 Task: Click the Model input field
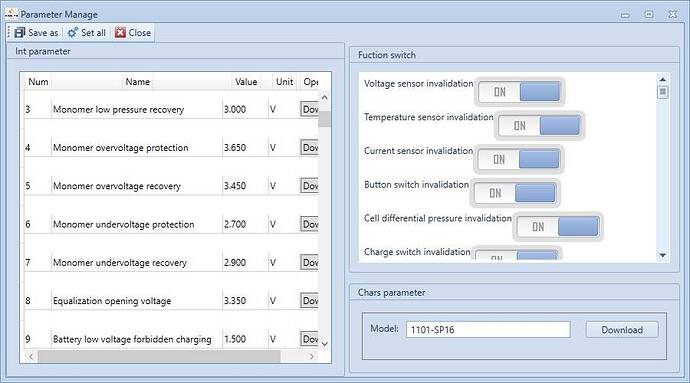pos(488,330)
